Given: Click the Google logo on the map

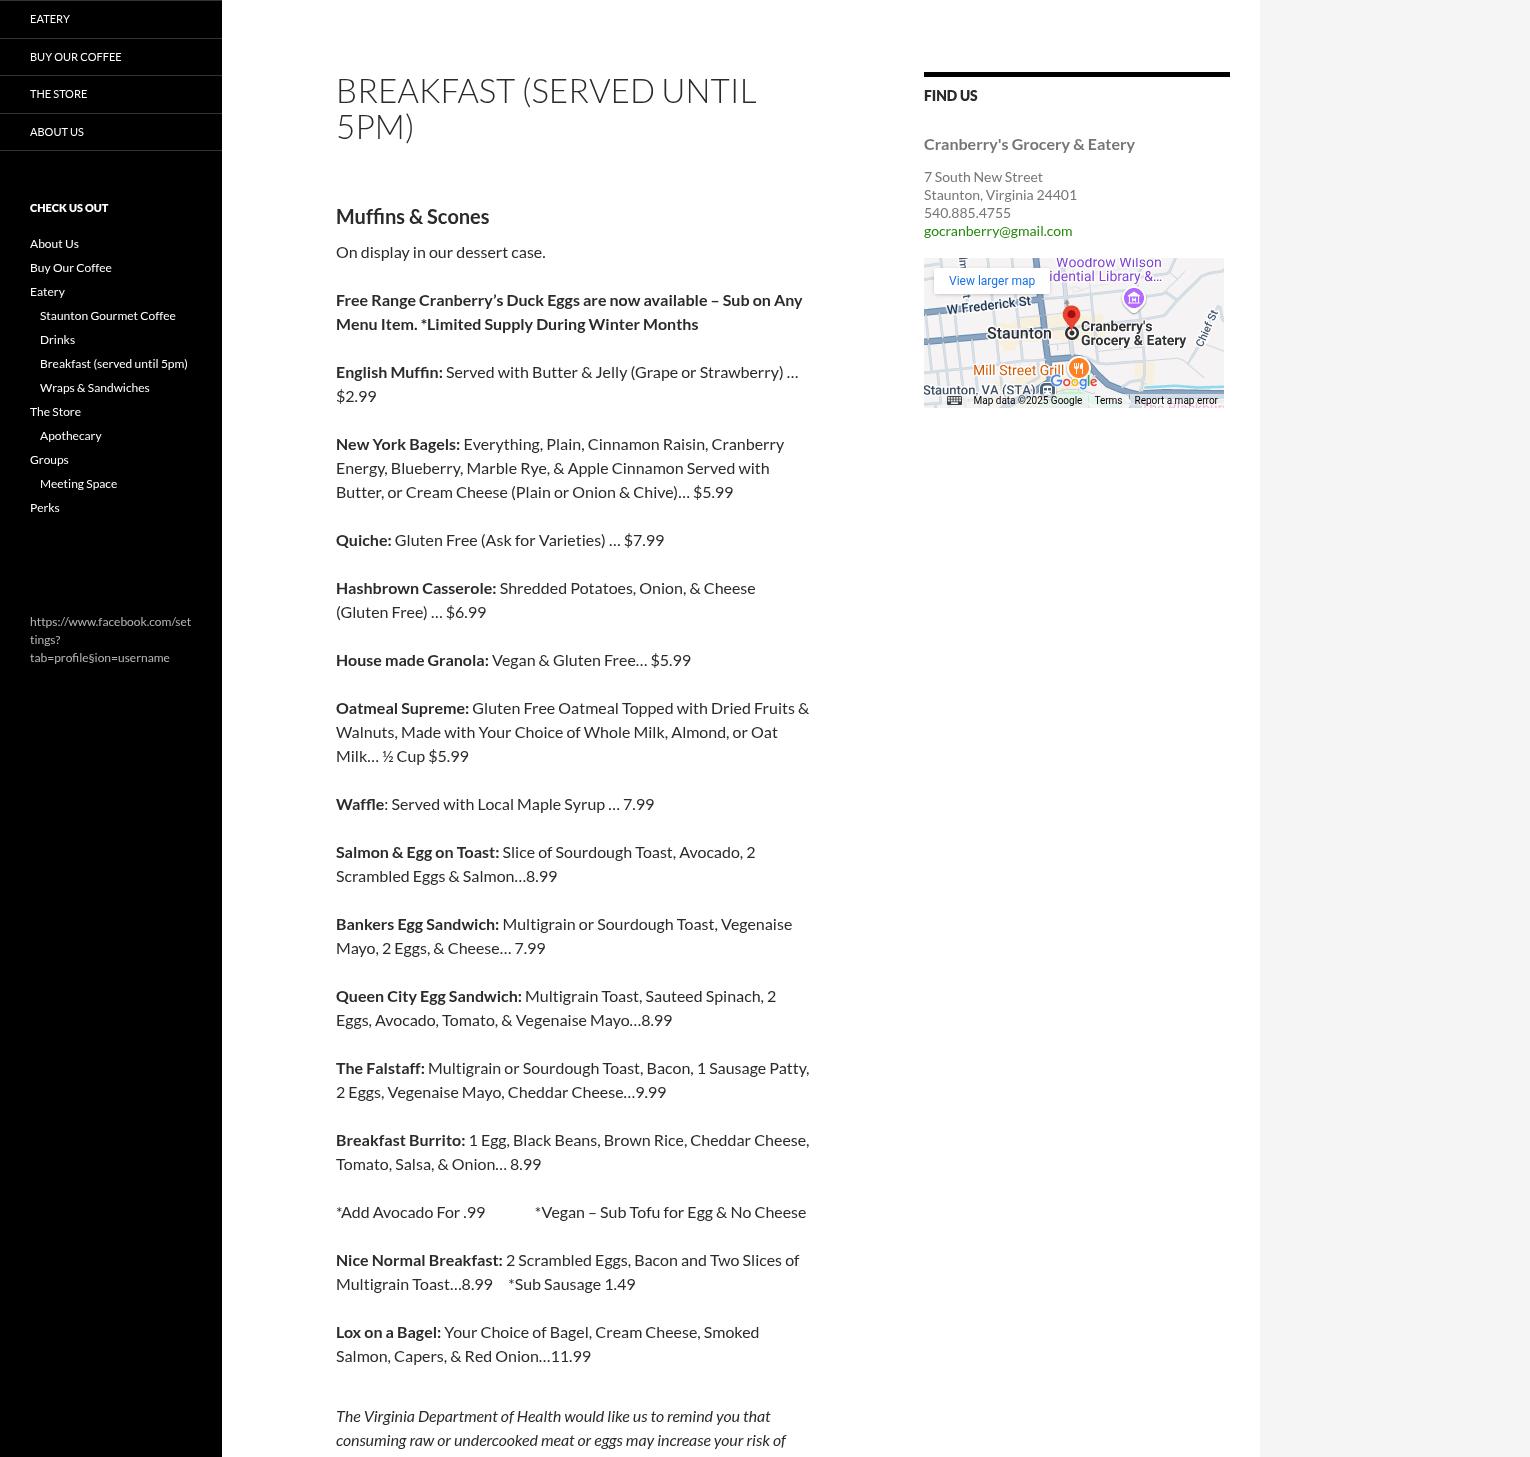Looking at the screenshot, I should pyautogui.click(x=1073, y=382).
